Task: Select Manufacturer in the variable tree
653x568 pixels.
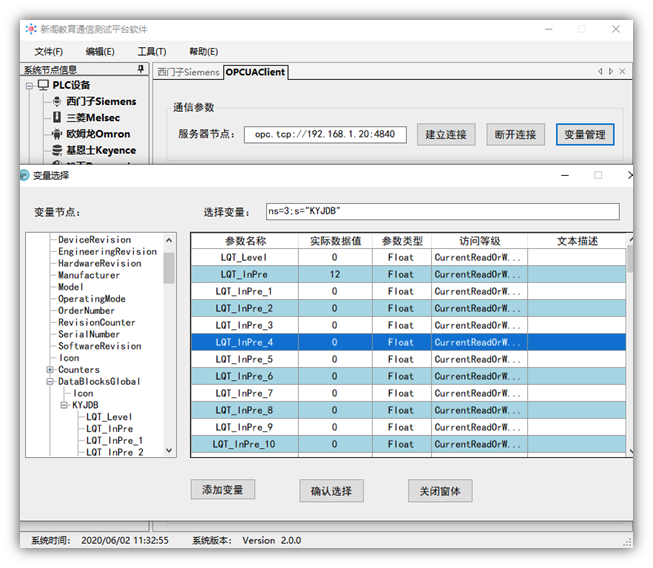Action: 89,275
